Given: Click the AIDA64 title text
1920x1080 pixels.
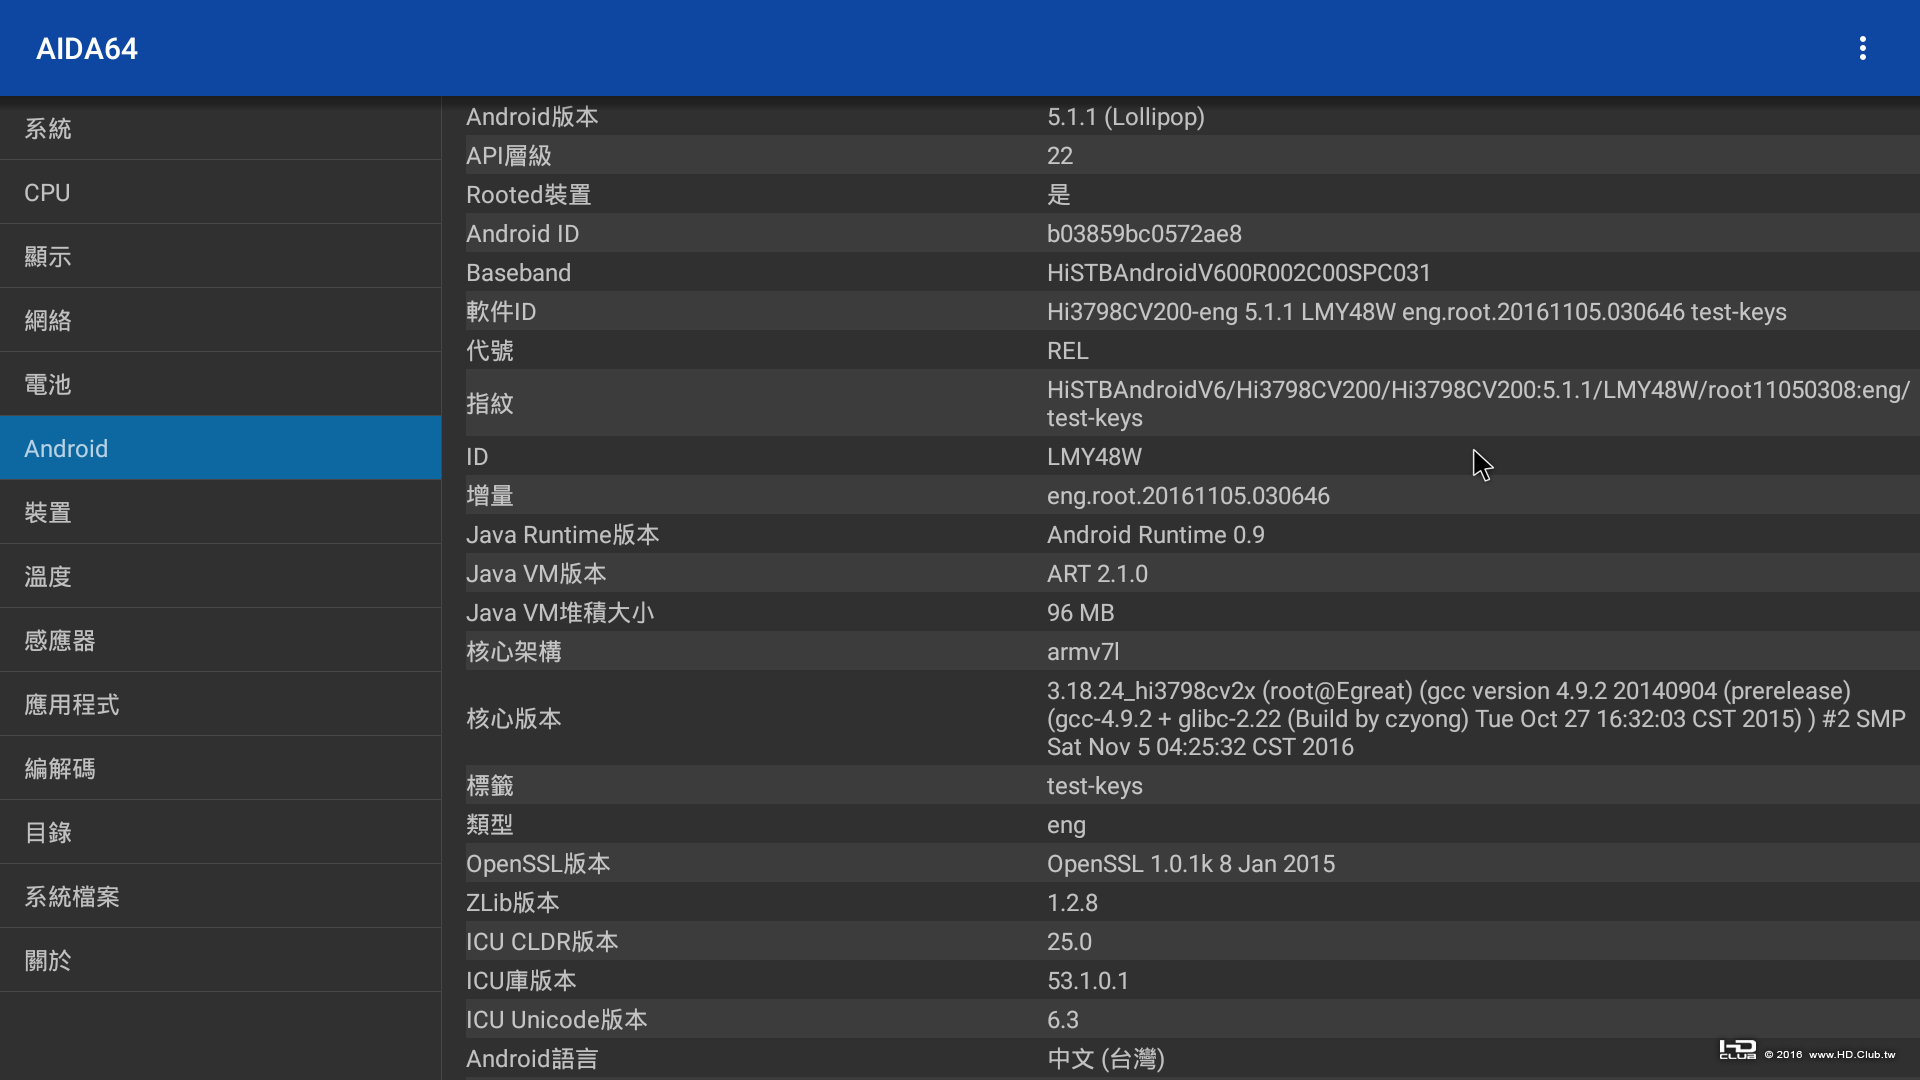Looking at the screenshot, I should (87, 48).
